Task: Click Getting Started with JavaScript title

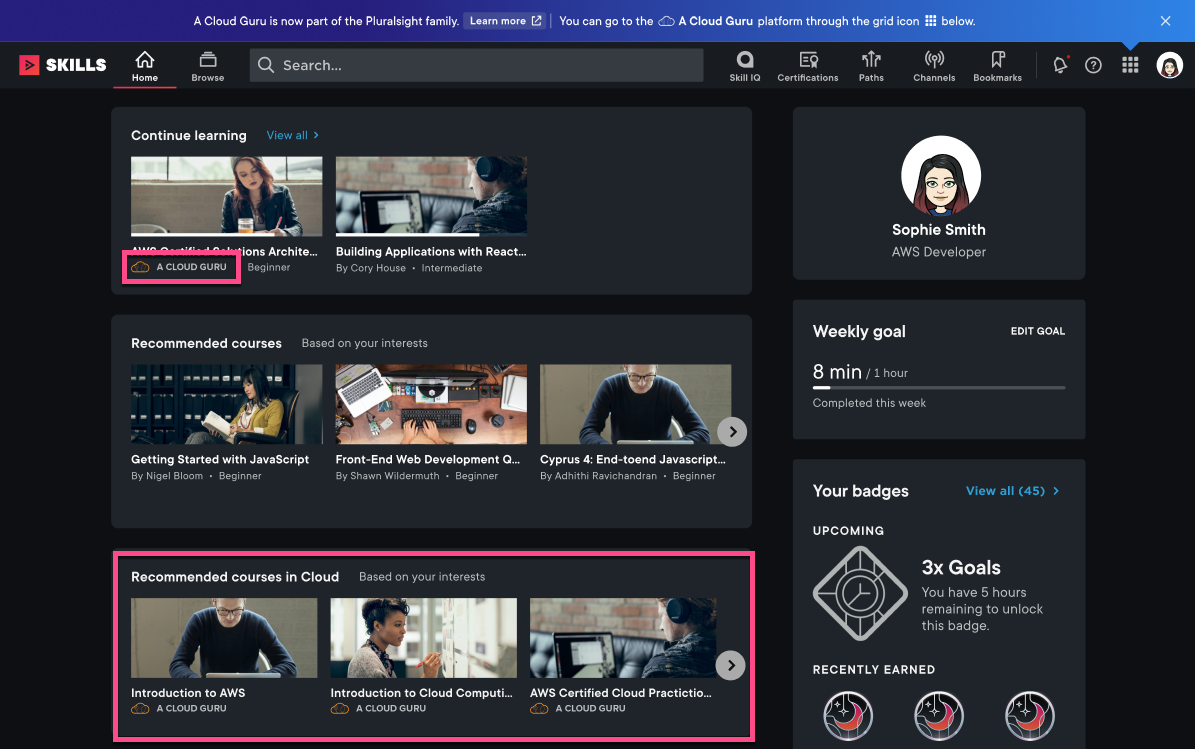Action: 219,459
